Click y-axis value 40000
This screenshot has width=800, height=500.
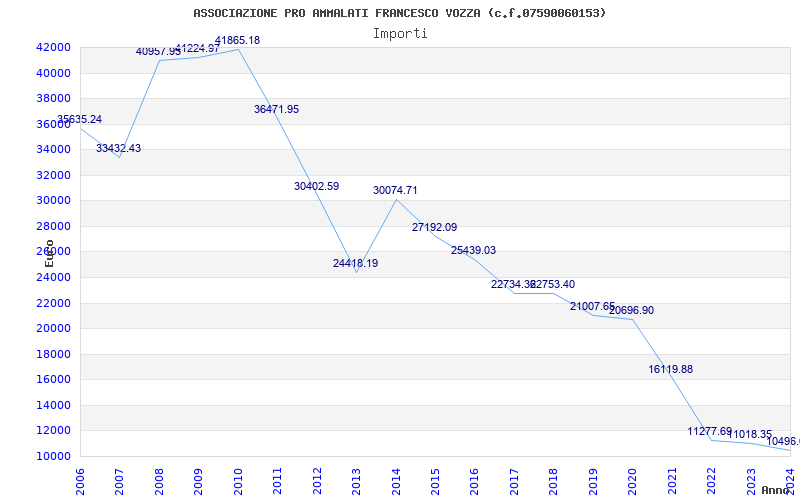[53, 73]
